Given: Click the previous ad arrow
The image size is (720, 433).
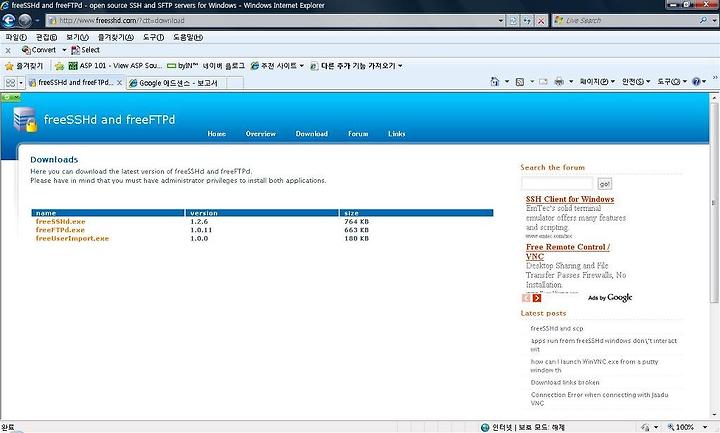Looking at the screenshot, I should click(526, 298).
